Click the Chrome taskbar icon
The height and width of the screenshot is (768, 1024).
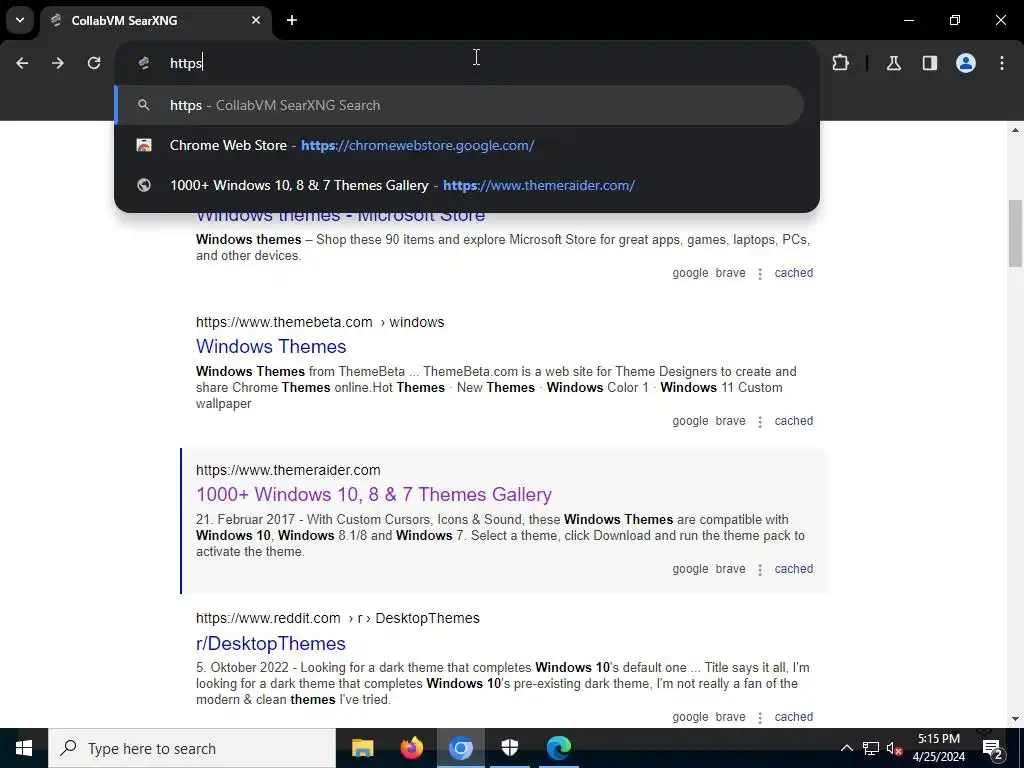(x=460, y=748)
